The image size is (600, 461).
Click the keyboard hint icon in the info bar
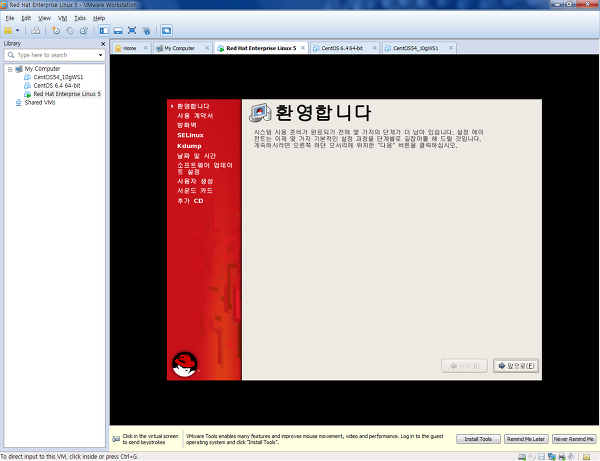tap(116, 439)
